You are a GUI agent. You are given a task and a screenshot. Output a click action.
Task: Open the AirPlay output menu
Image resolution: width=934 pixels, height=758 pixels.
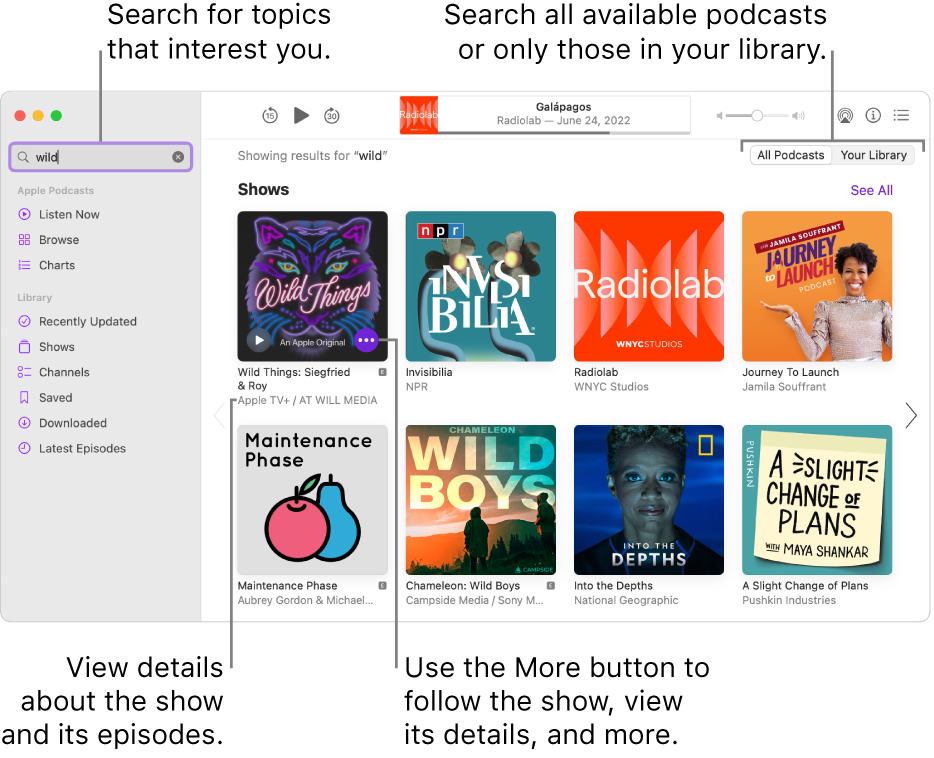pyautogui.click(x=845, y=116)
